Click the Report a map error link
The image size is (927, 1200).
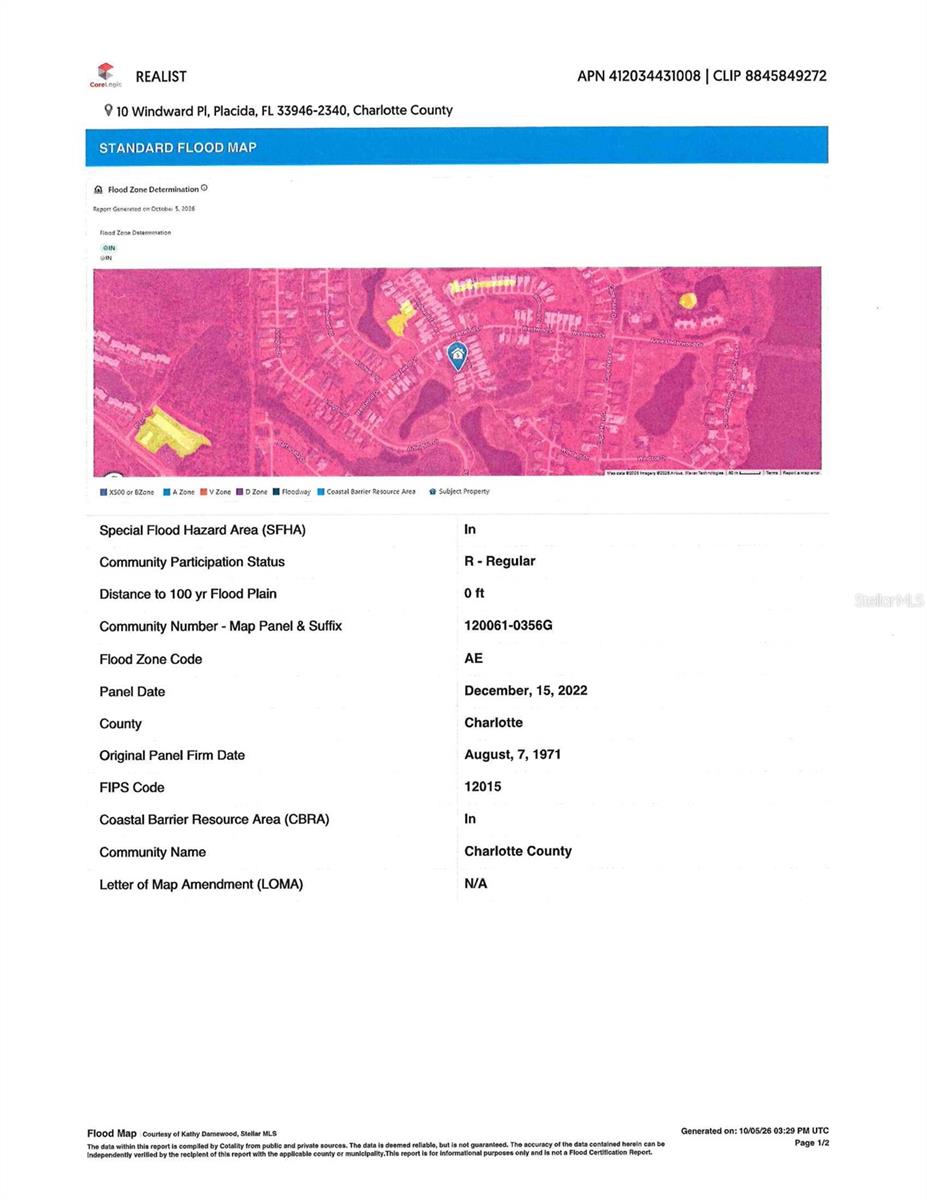[x=802, y=472]
